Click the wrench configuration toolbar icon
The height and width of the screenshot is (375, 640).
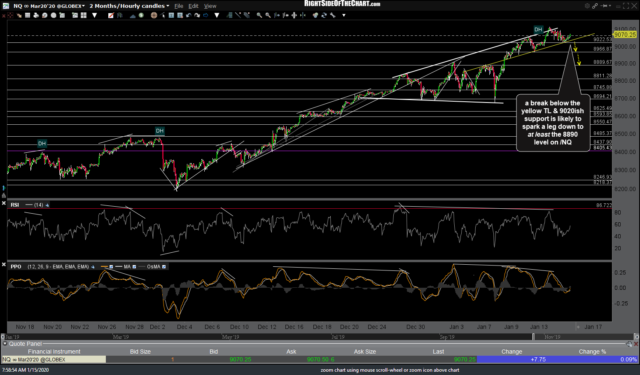point(332,16)
